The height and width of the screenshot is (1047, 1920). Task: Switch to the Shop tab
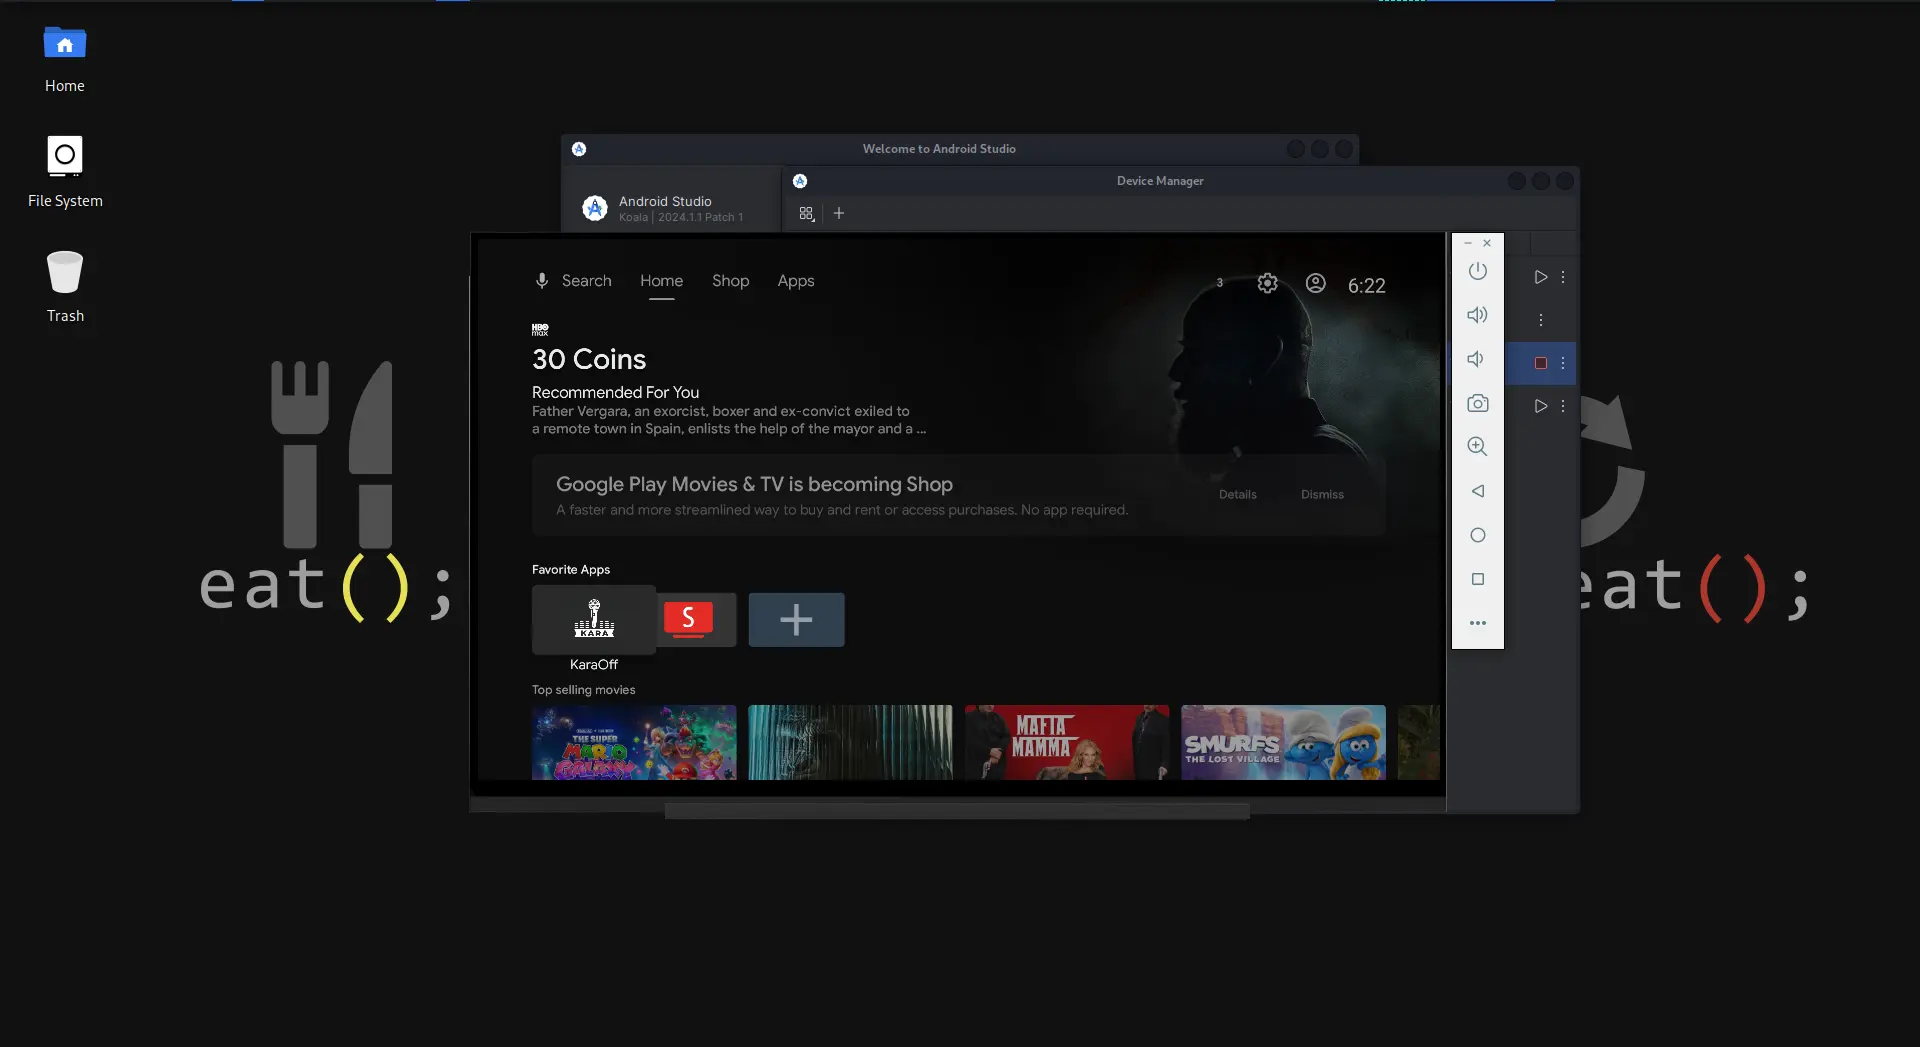coord(731,281)
